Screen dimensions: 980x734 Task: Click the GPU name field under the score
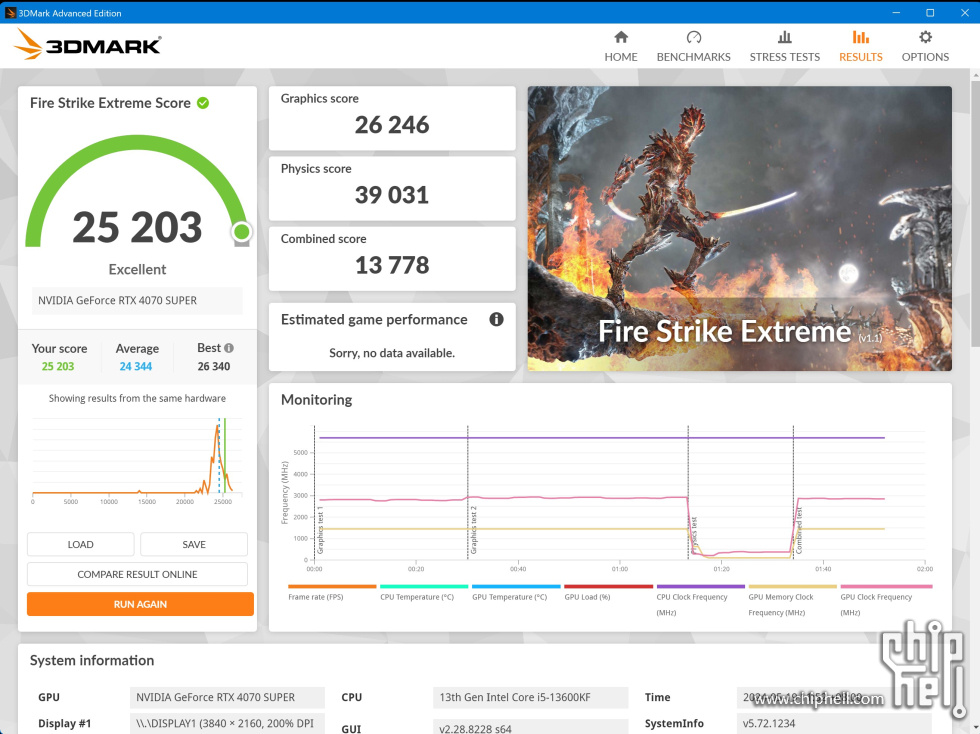pyautogui.click(x=137, y=301)
